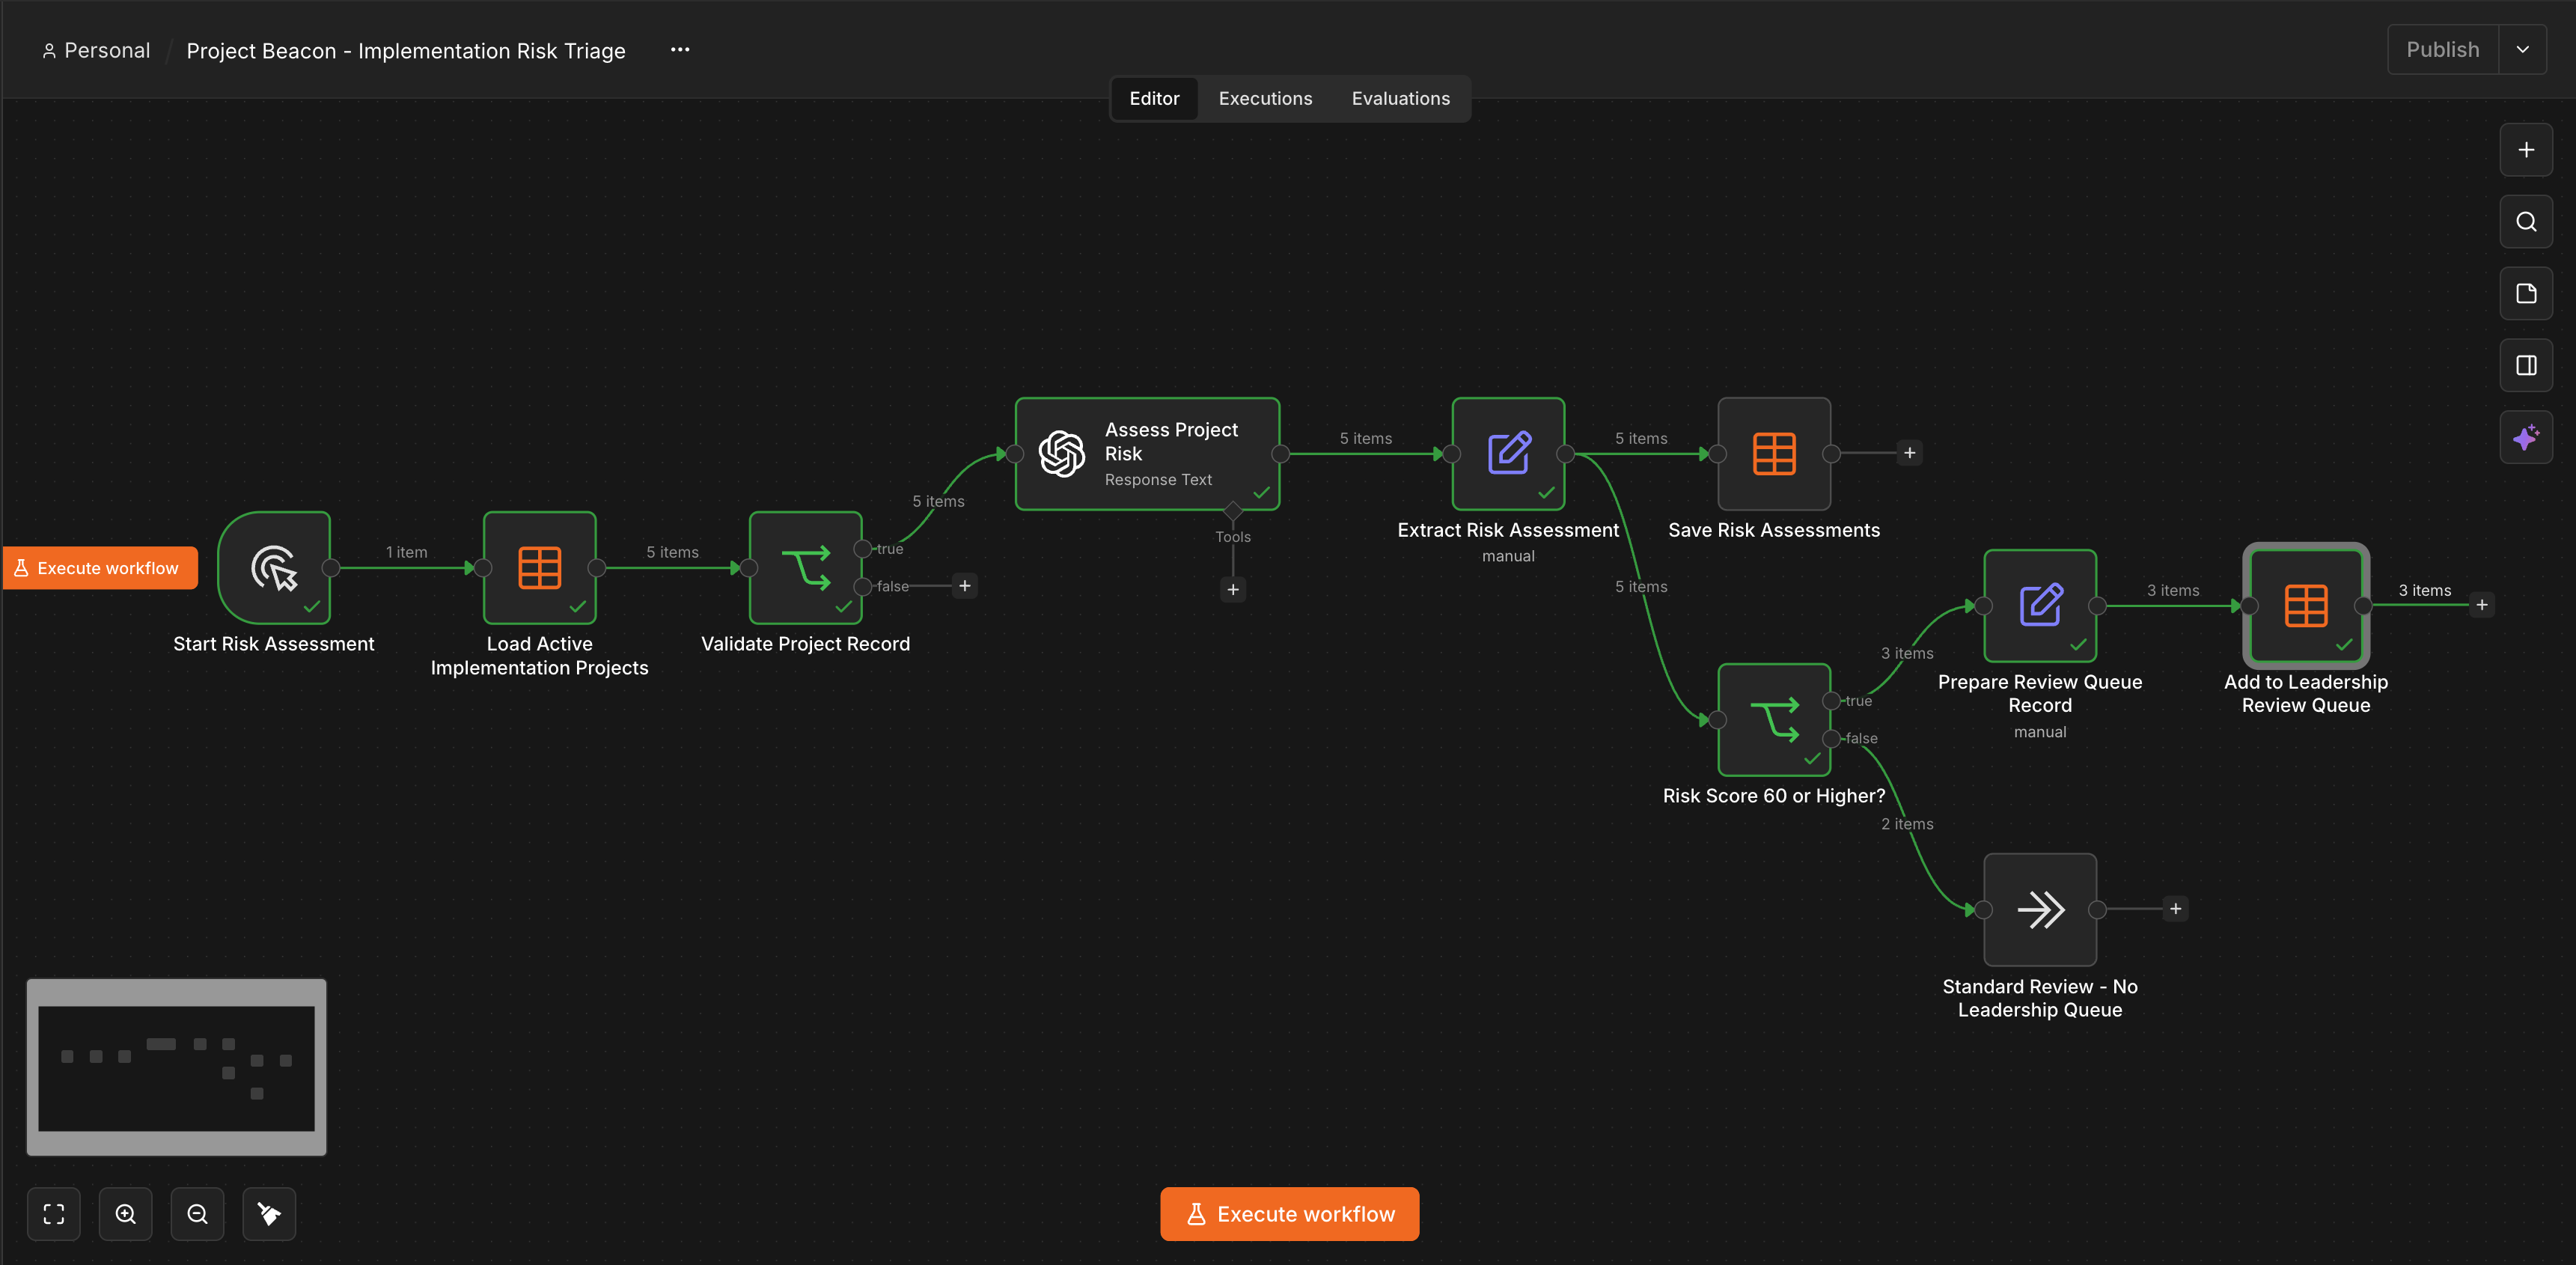Screen dimensions: 2576x1265
Task: Expand the Publish dropdown arrow
Action: (2523, 50)
